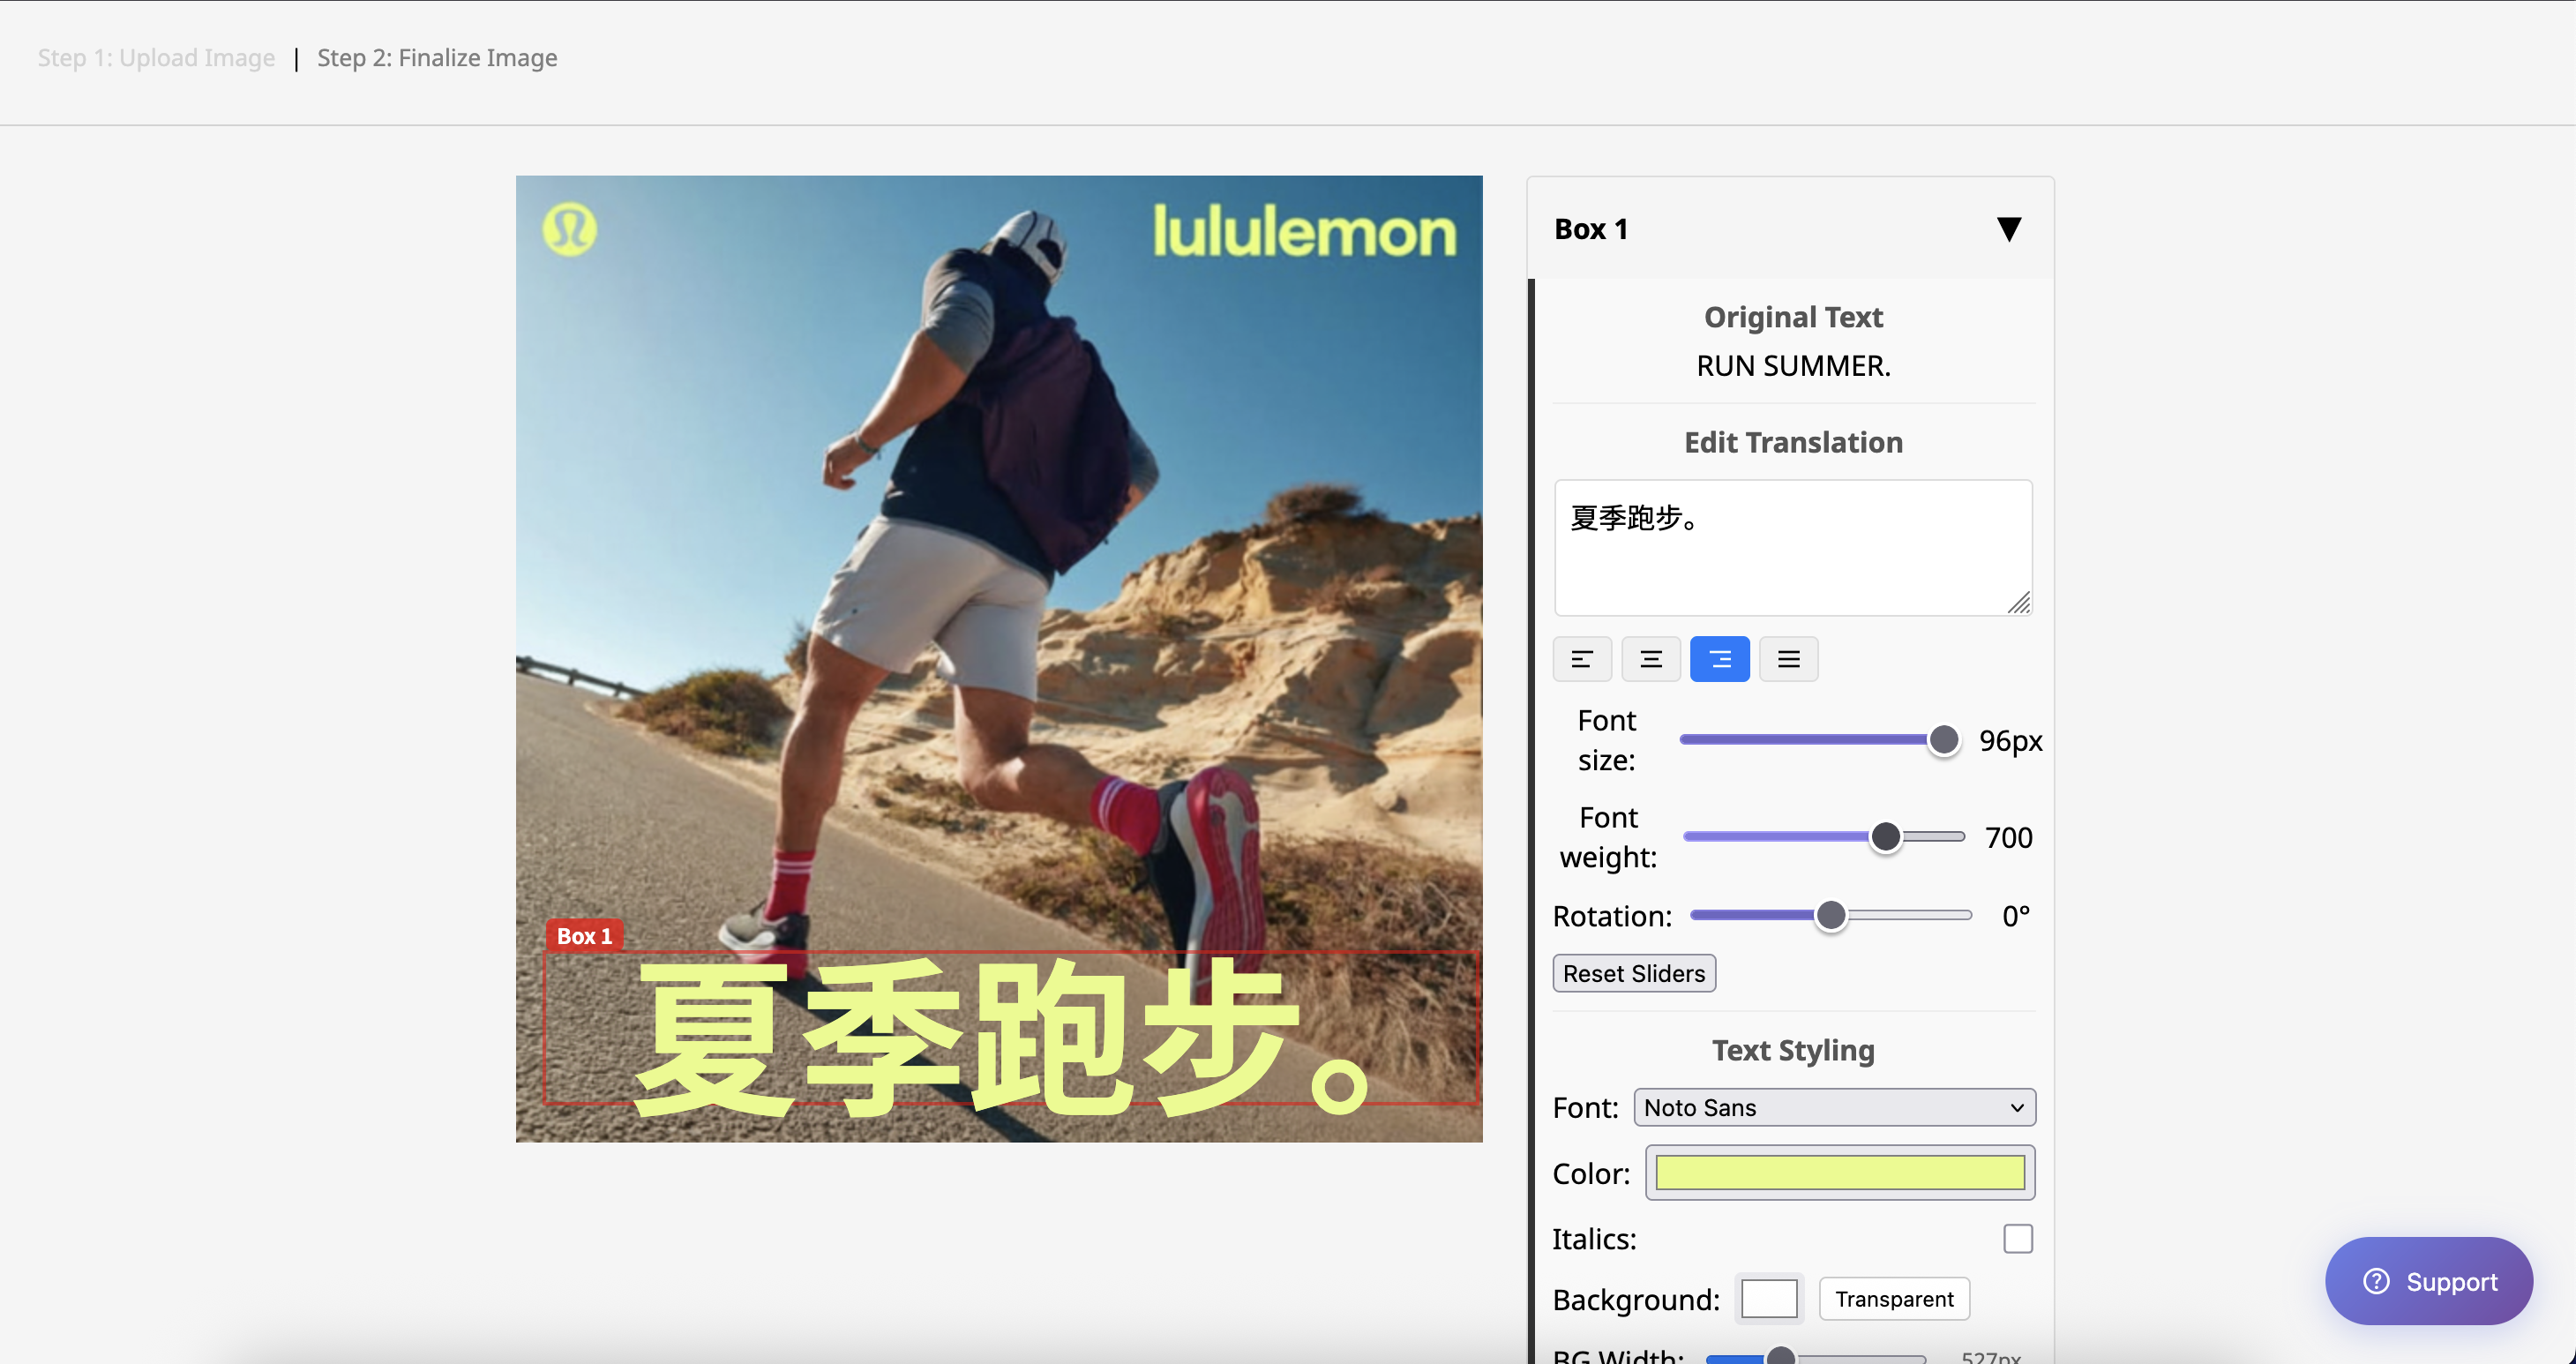Adjust the Rotation slider
Viewport: 2576px width, 1364px height.
point(1830,915)
